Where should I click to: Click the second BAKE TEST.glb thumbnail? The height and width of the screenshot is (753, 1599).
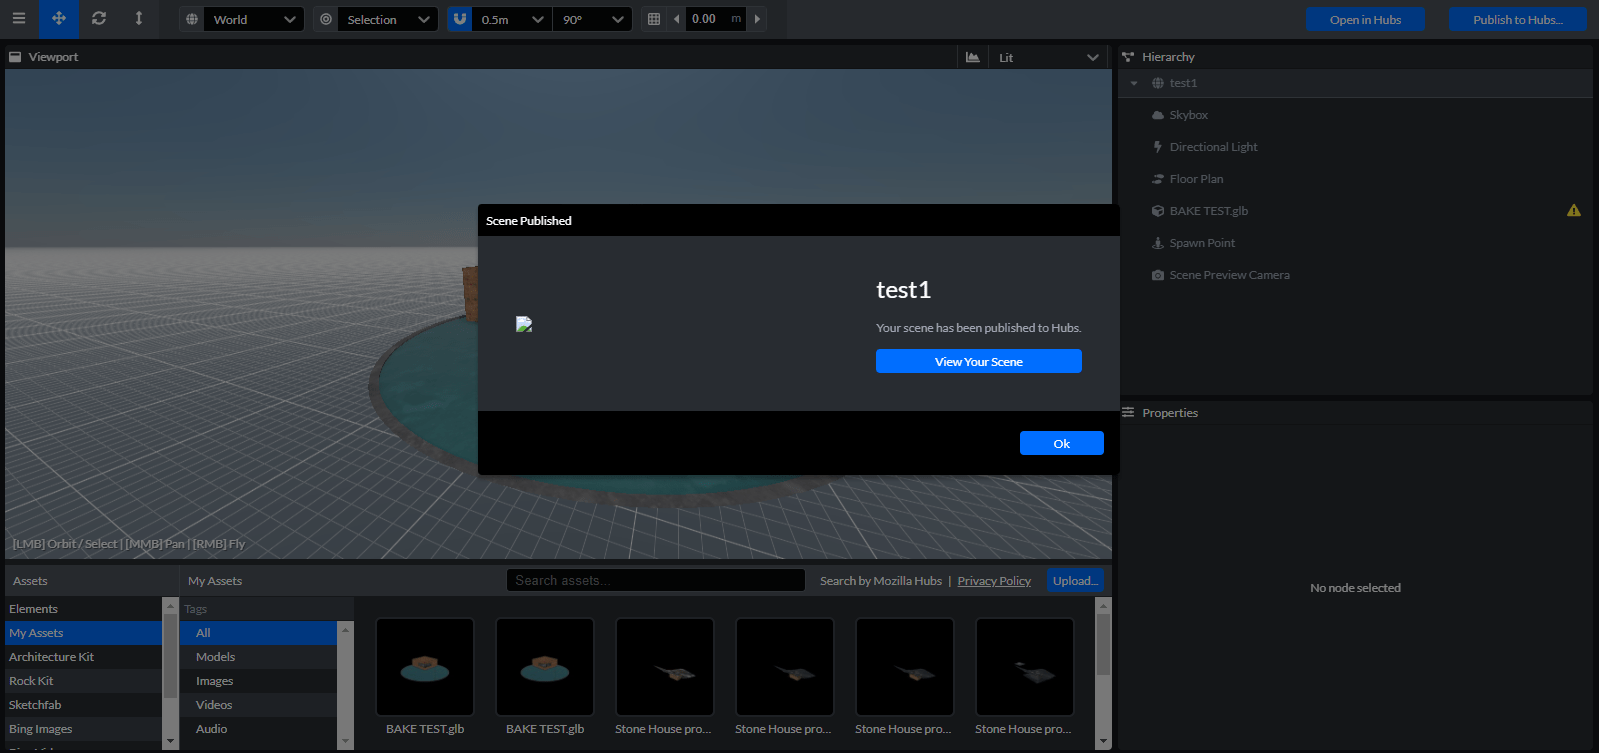click(x=545, y=667)
